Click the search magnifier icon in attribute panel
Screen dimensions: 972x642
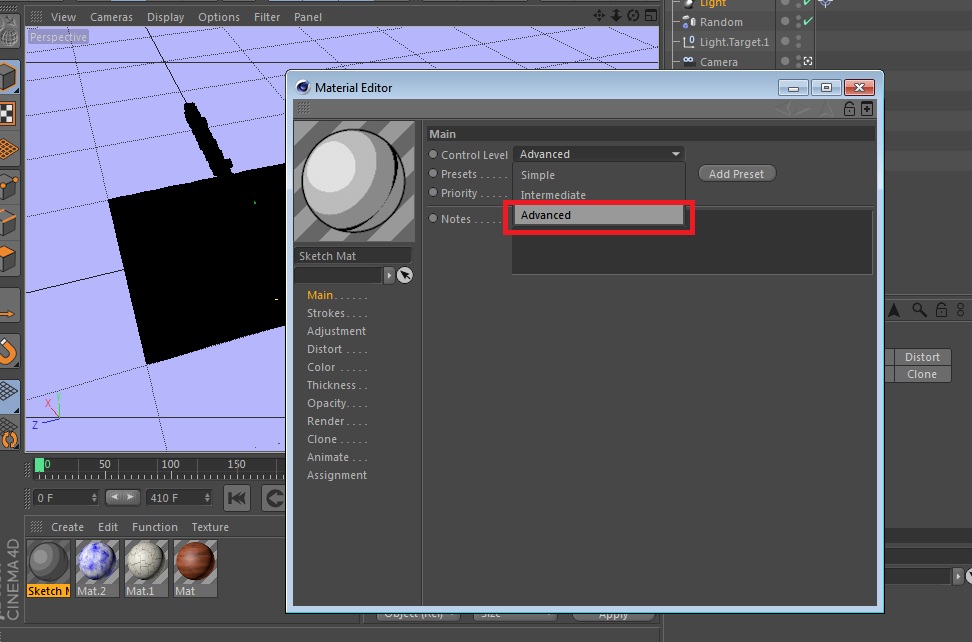(919, 309)
